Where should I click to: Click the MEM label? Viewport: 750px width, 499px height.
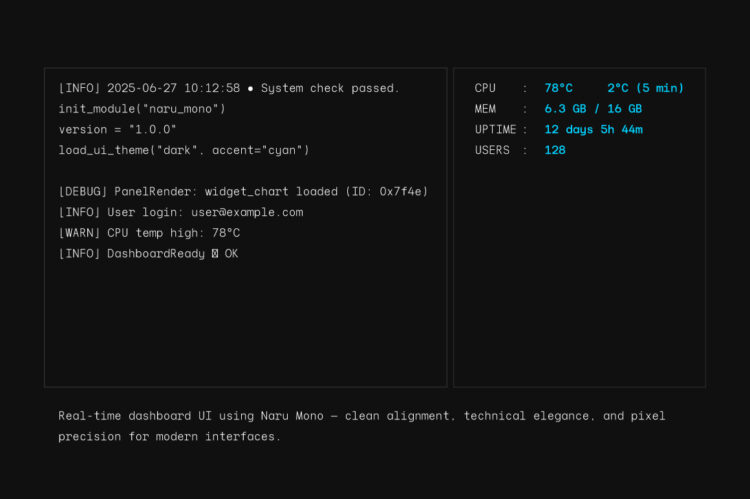[x=485, y=108]
